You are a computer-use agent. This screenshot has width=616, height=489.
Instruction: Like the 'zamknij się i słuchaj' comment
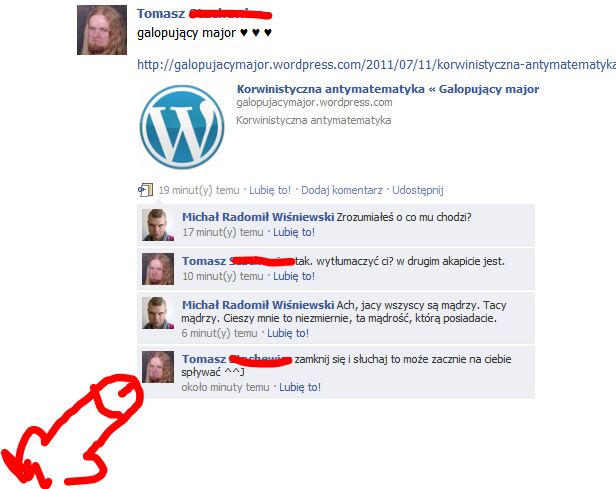coord(300,387)
